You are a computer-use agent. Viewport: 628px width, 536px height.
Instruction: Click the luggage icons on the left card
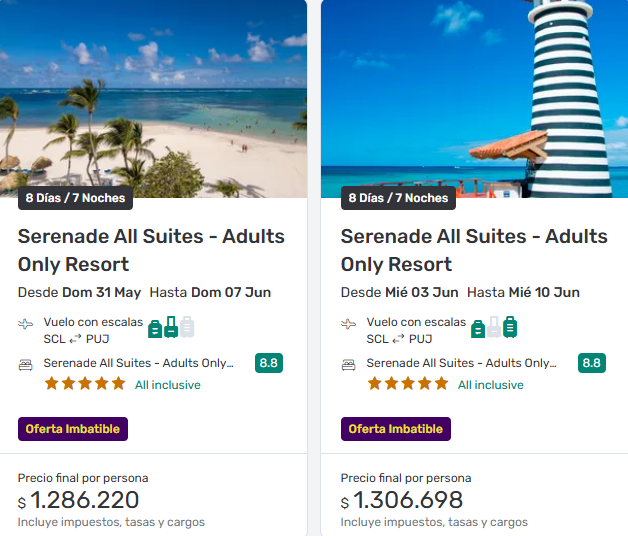[171, 327]
